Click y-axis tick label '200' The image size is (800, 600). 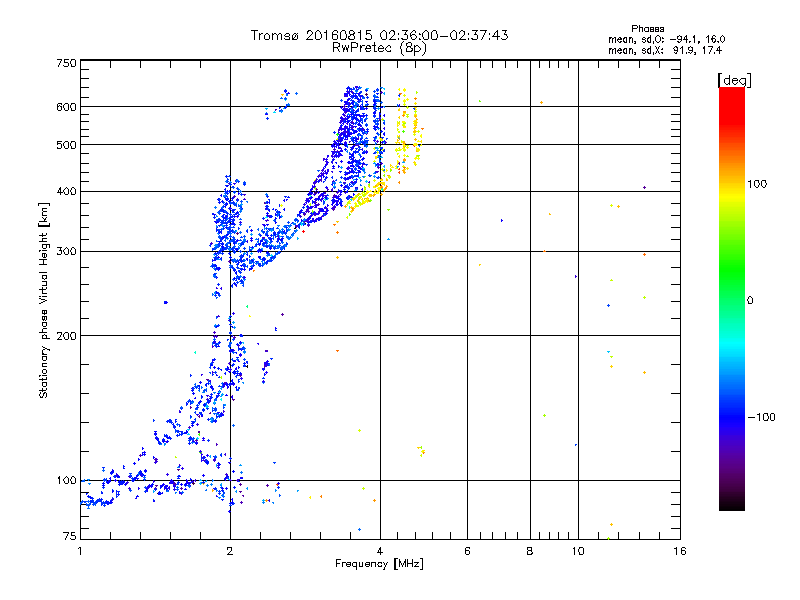[x=66, y=336]
